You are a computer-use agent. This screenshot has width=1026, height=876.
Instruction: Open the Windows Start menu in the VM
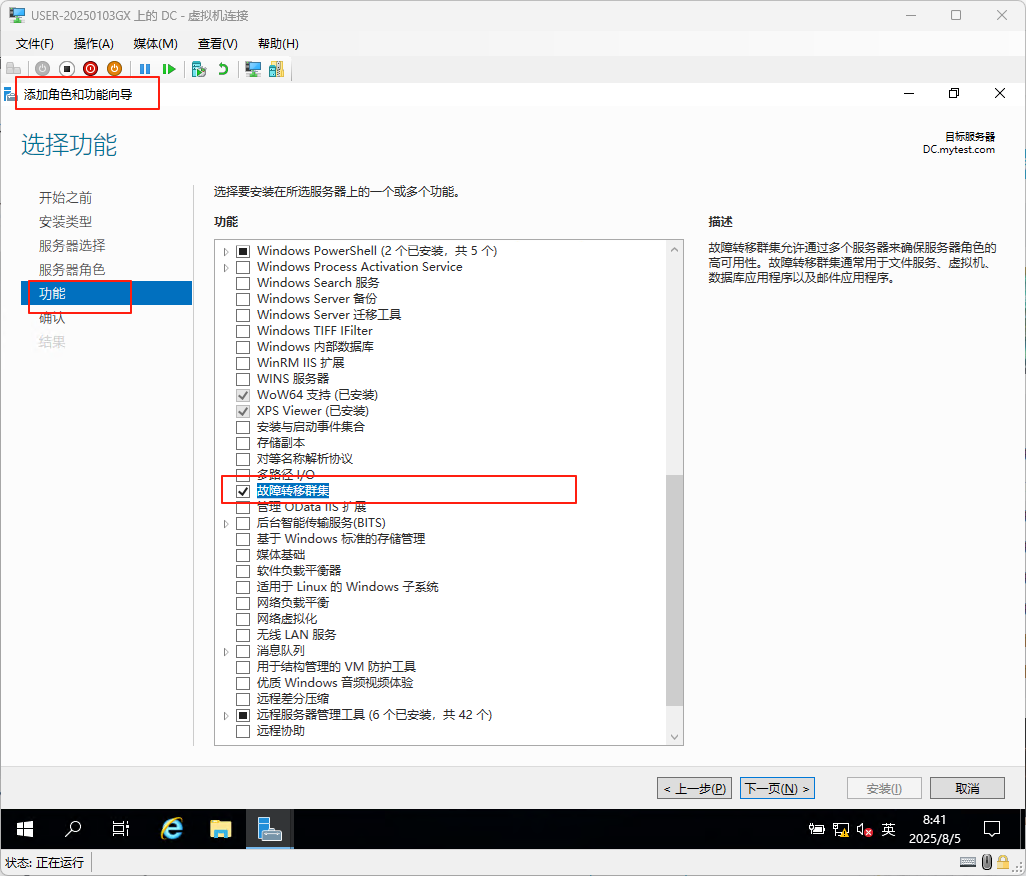tap(25, 829)
